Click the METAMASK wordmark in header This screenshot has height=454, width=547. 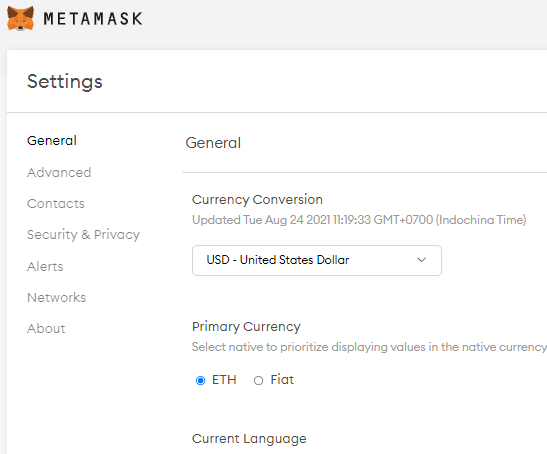pyautogui.click(x=93, y=19)
